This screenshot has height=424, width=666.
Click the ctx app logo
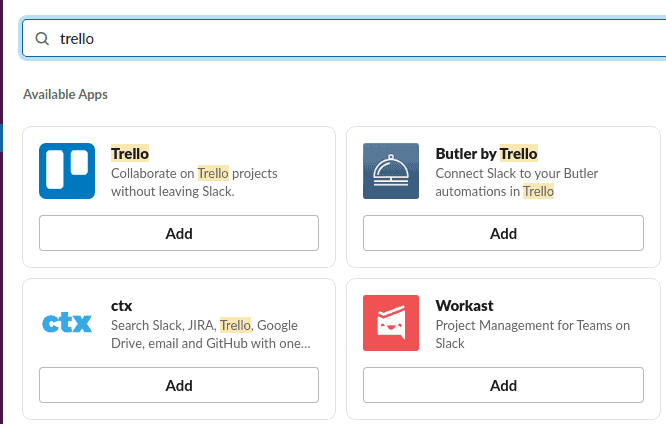click(x=67, y=323)
